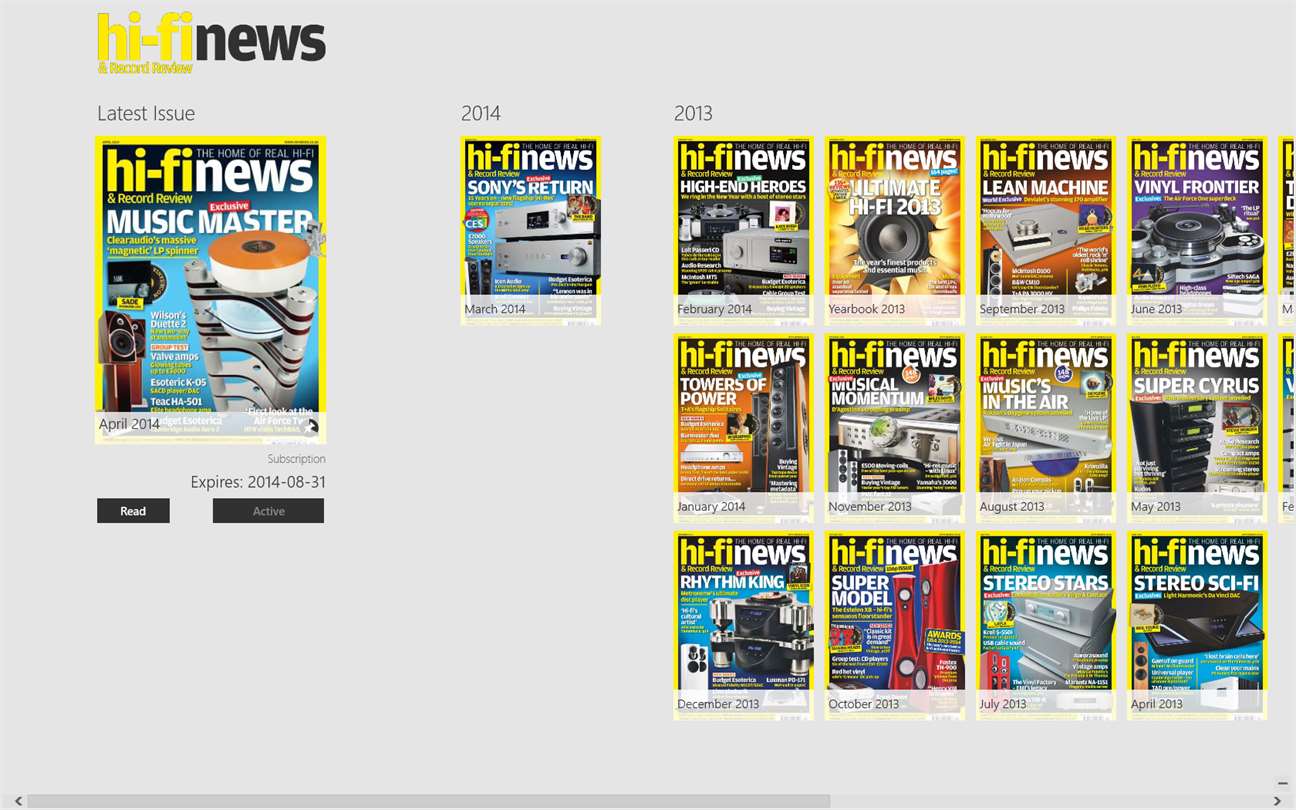This screenshot has width=1296, height=810.
Task: Select the September 2013 issue
Action: click(x=1046, y=230)
